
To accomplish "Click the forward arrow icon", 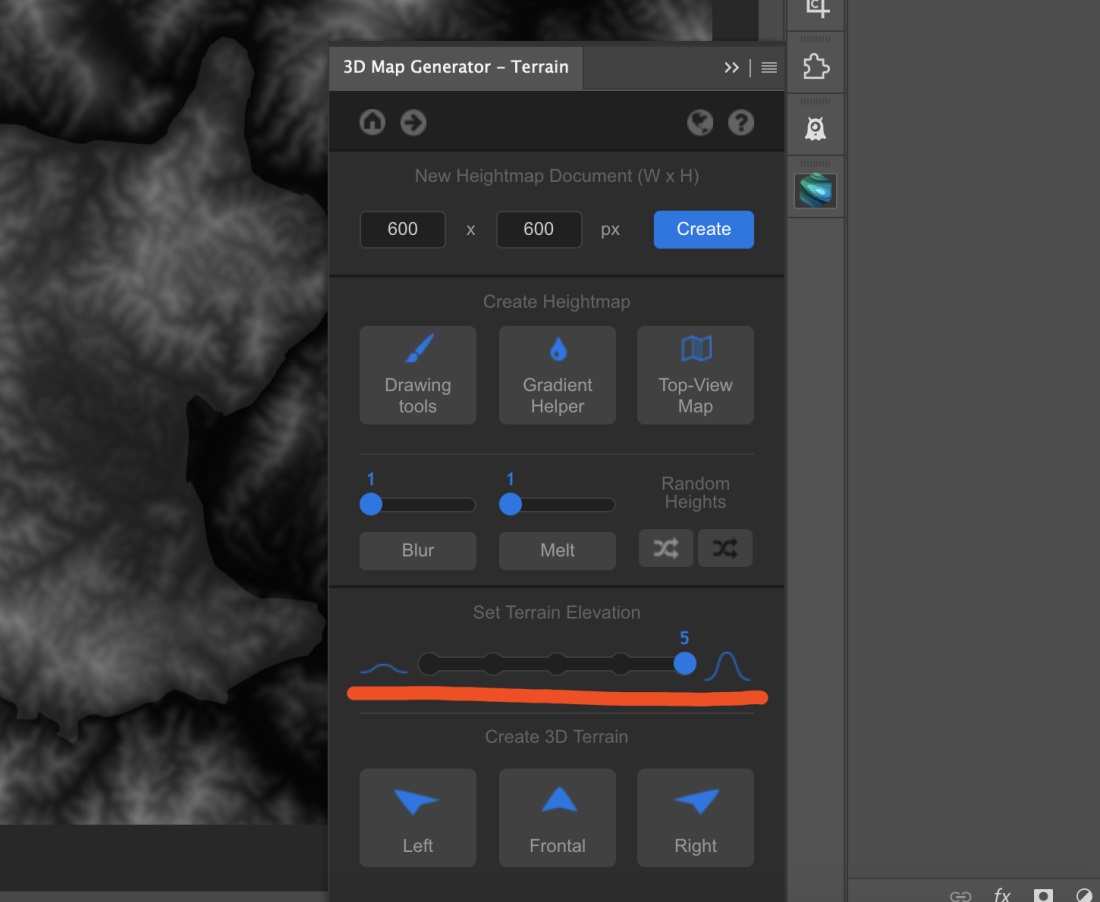I will click(413, 122).
